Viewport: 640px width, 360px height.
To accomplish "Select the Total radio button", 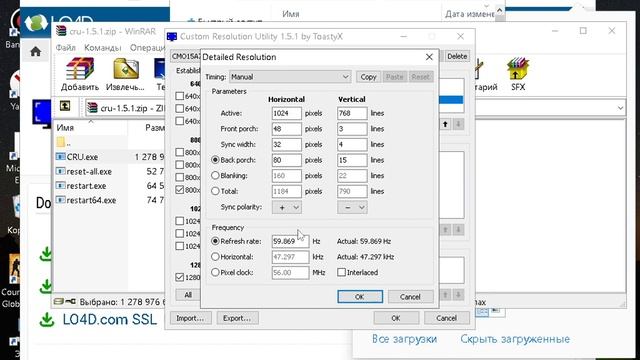I will (x=215, y=191).
